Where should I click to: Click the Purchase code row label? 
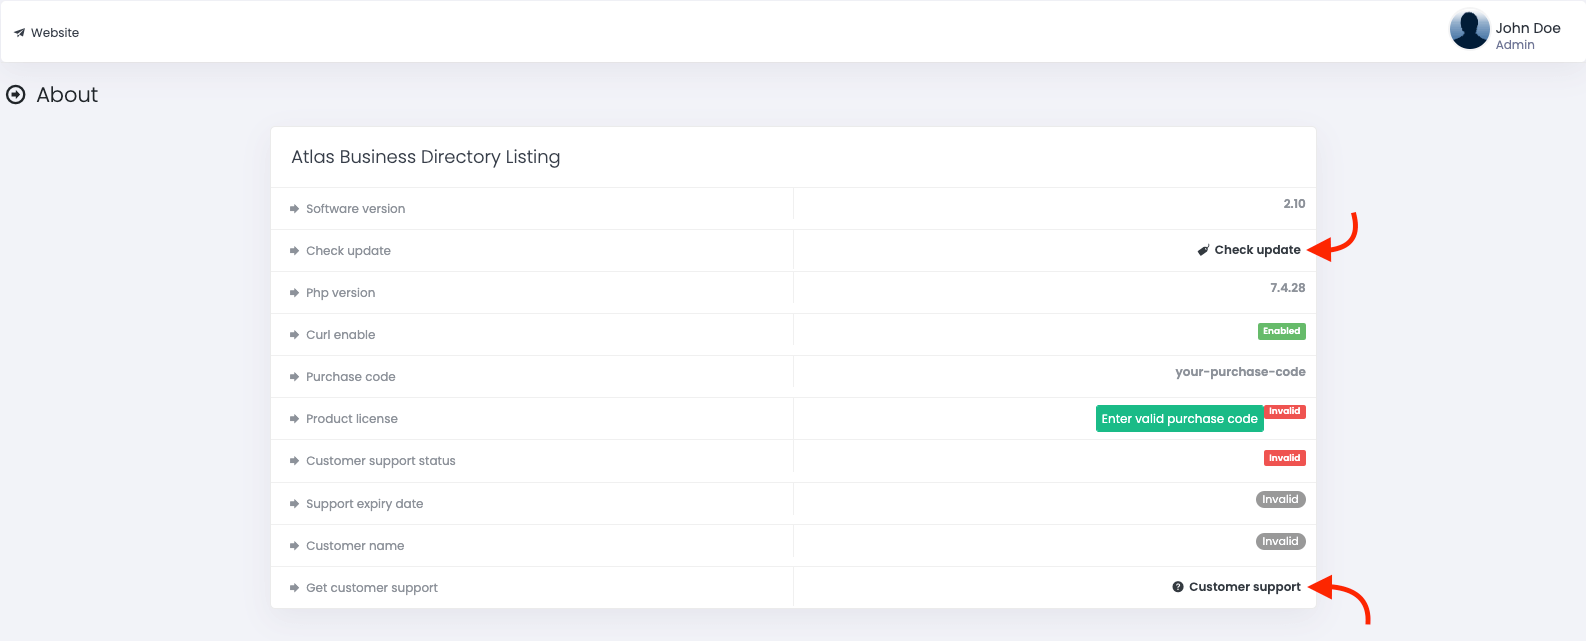pyautogui.click(x=350, y=377)
